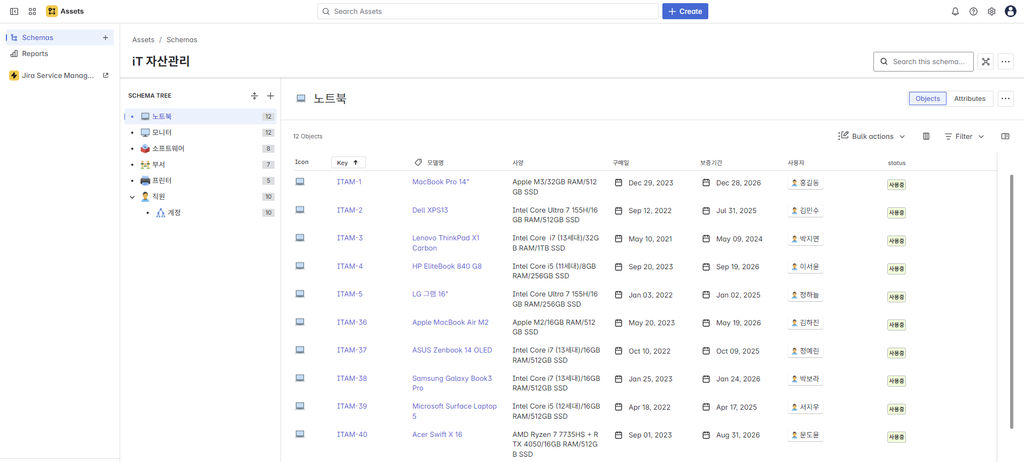The height and width of the screenshot is (462, 1024).
Task: Select 모니터 in the schema tree
Action: pyautogui.click(x=200, y=133)
